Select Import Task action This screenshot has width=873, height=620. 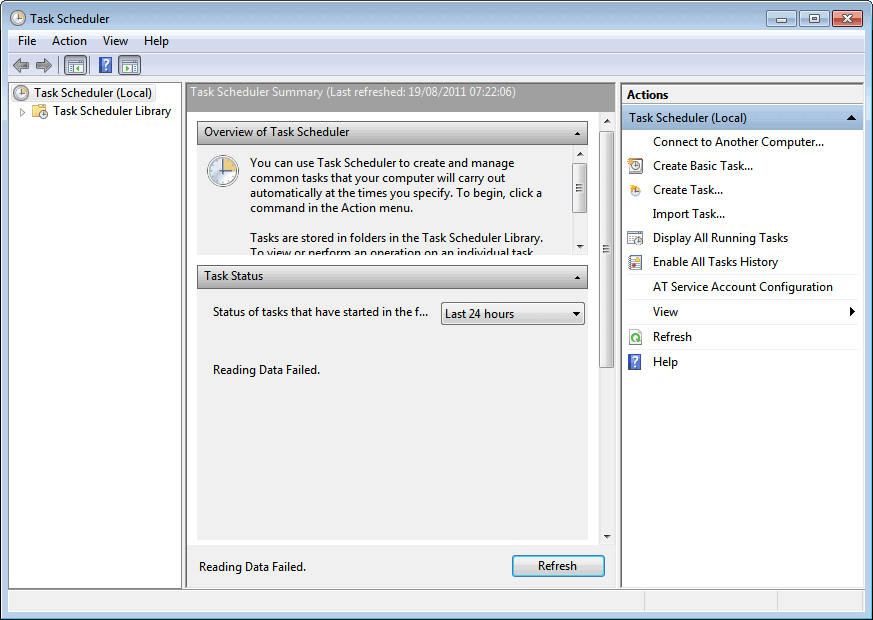tap(689, 214)
